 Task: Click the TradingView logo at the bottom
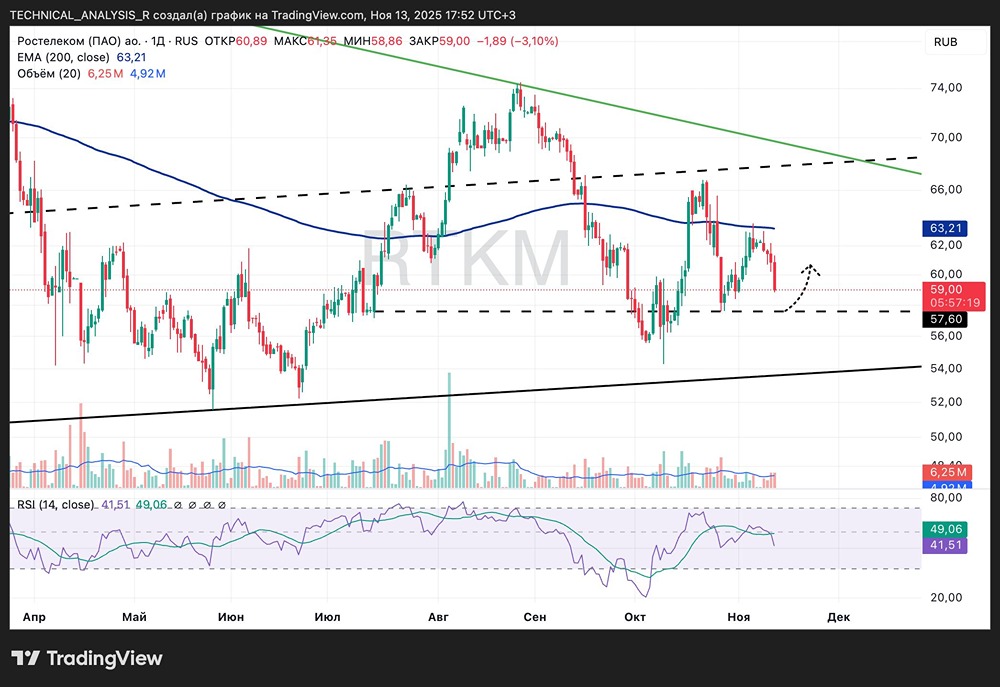(87, 658)
